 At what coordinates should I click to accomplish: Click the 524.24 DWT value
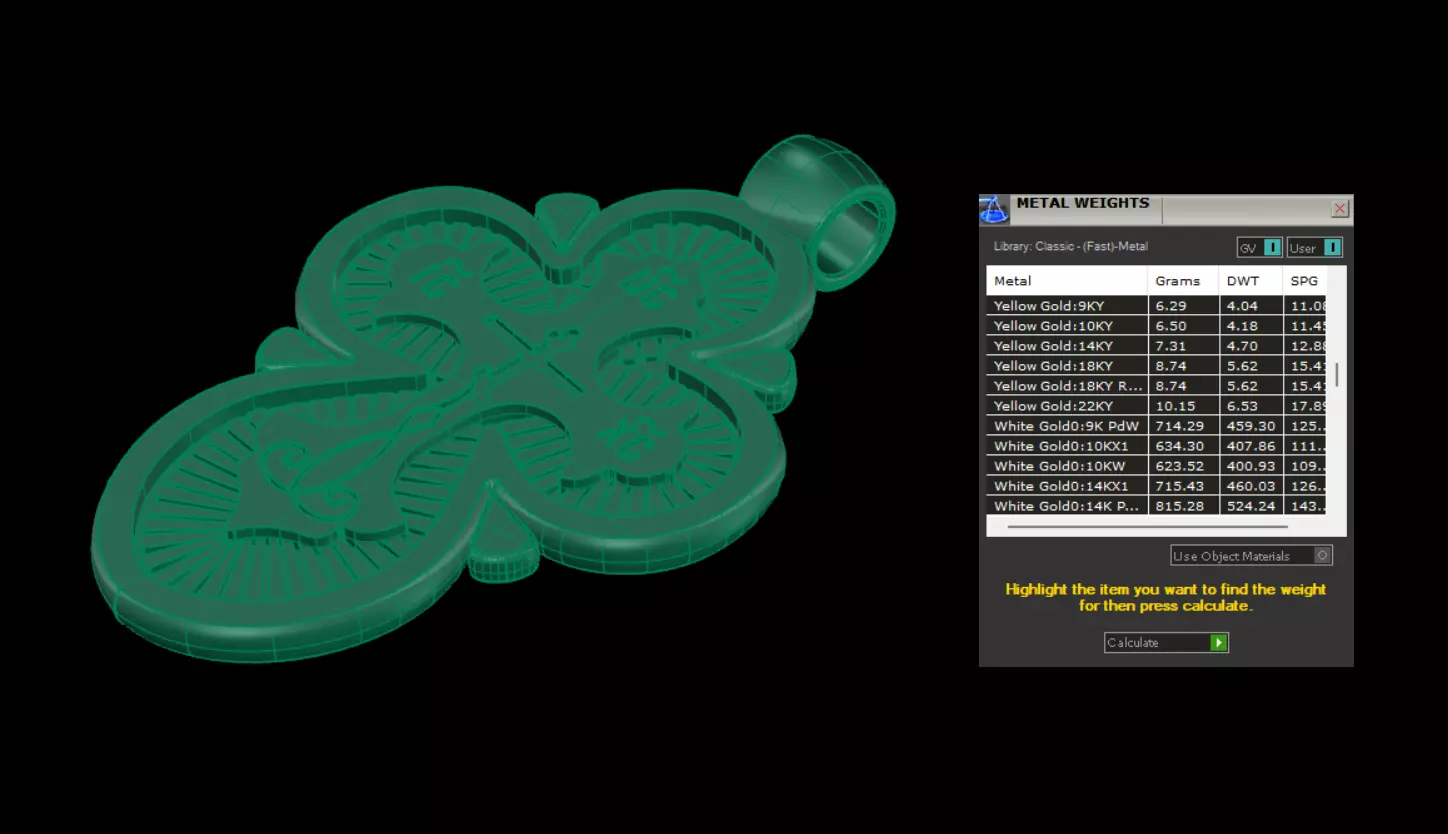pos(1251,506)
